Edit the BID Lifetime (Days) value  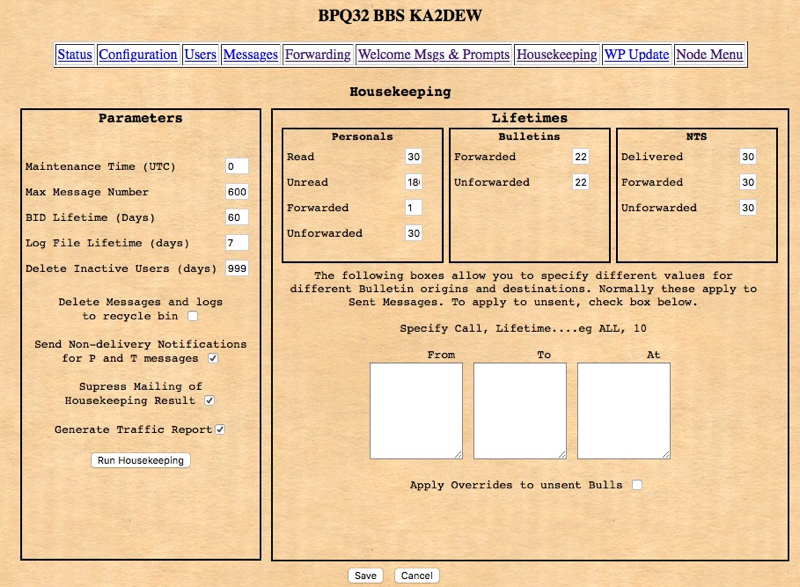237,217
